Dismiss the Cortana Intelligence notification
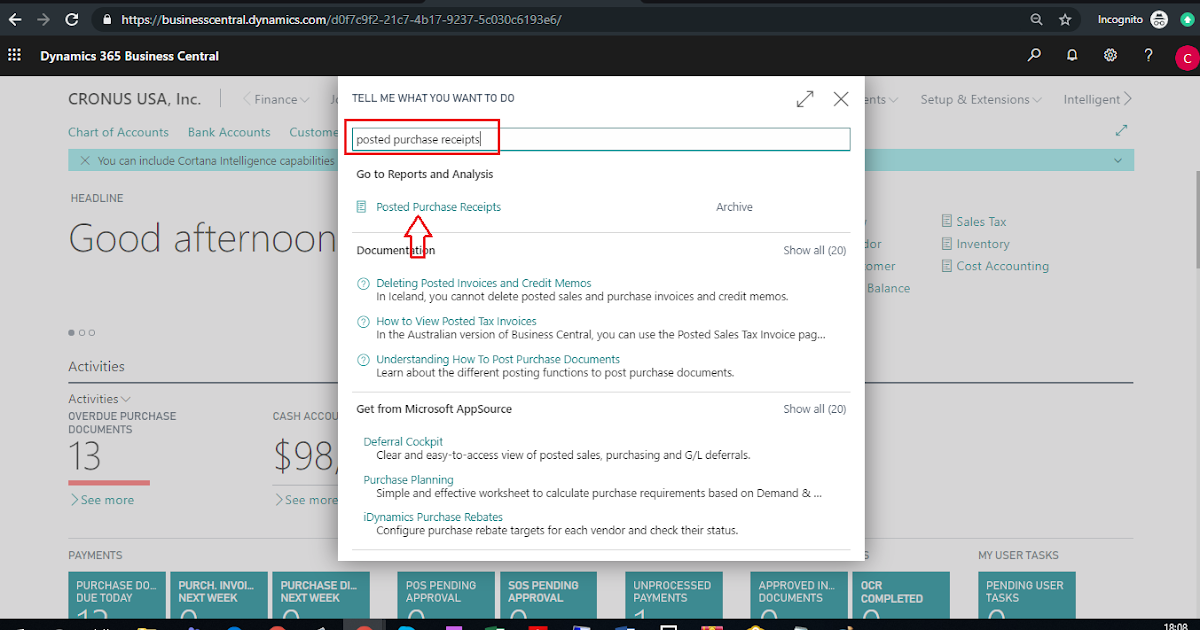The image size is (1200, 630). click(x=85, y=160)
